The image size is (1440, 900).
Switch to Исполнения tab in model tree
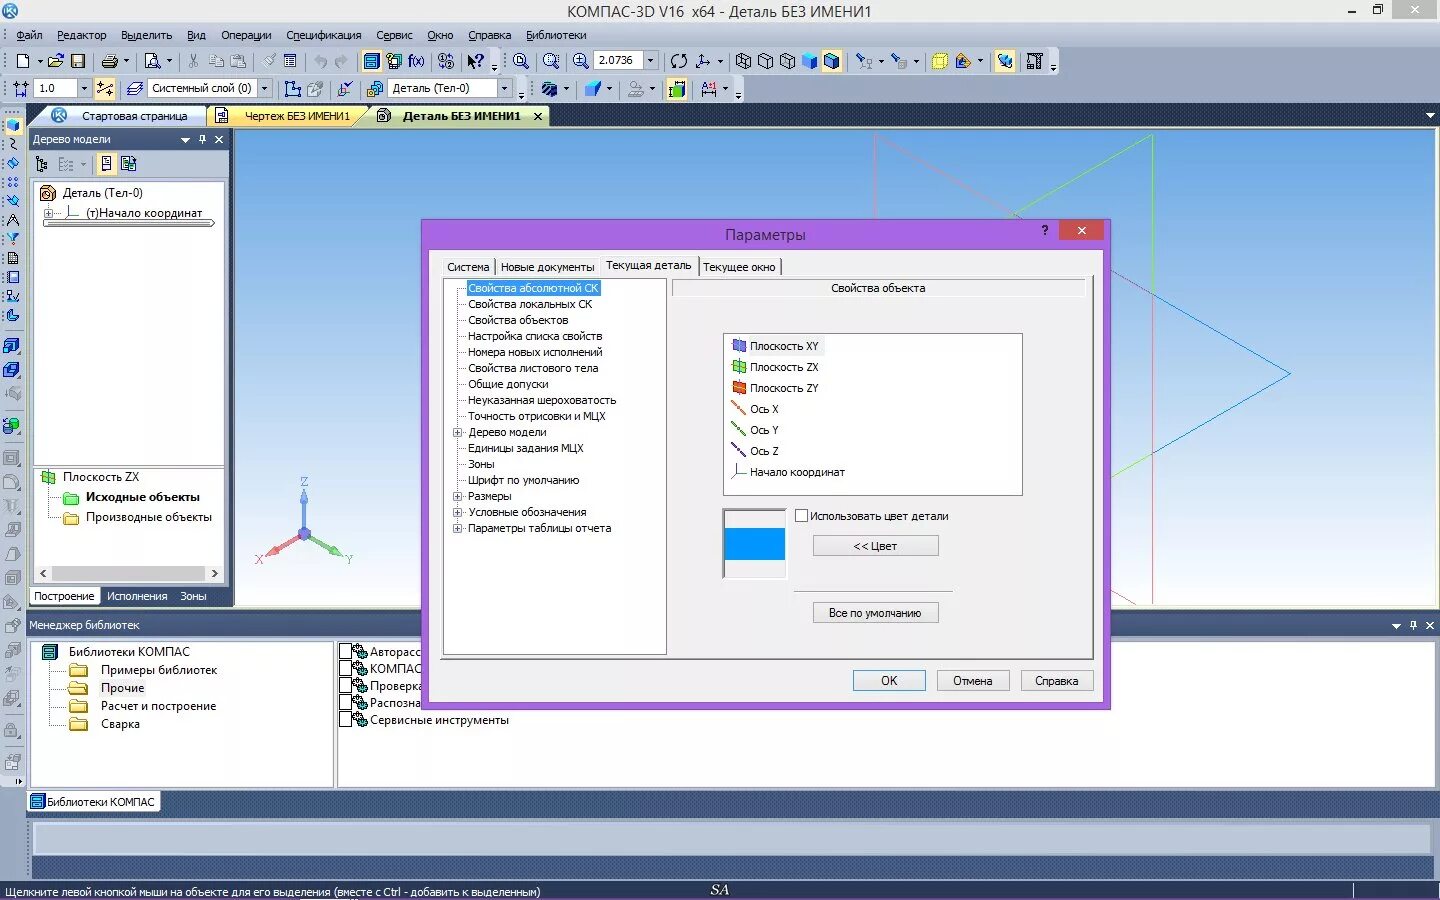pos(137,596)
